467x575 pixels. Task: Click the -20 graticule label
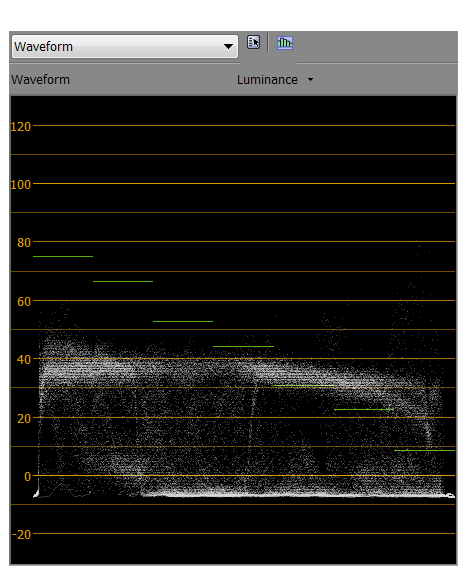click(x=21, y=534)
